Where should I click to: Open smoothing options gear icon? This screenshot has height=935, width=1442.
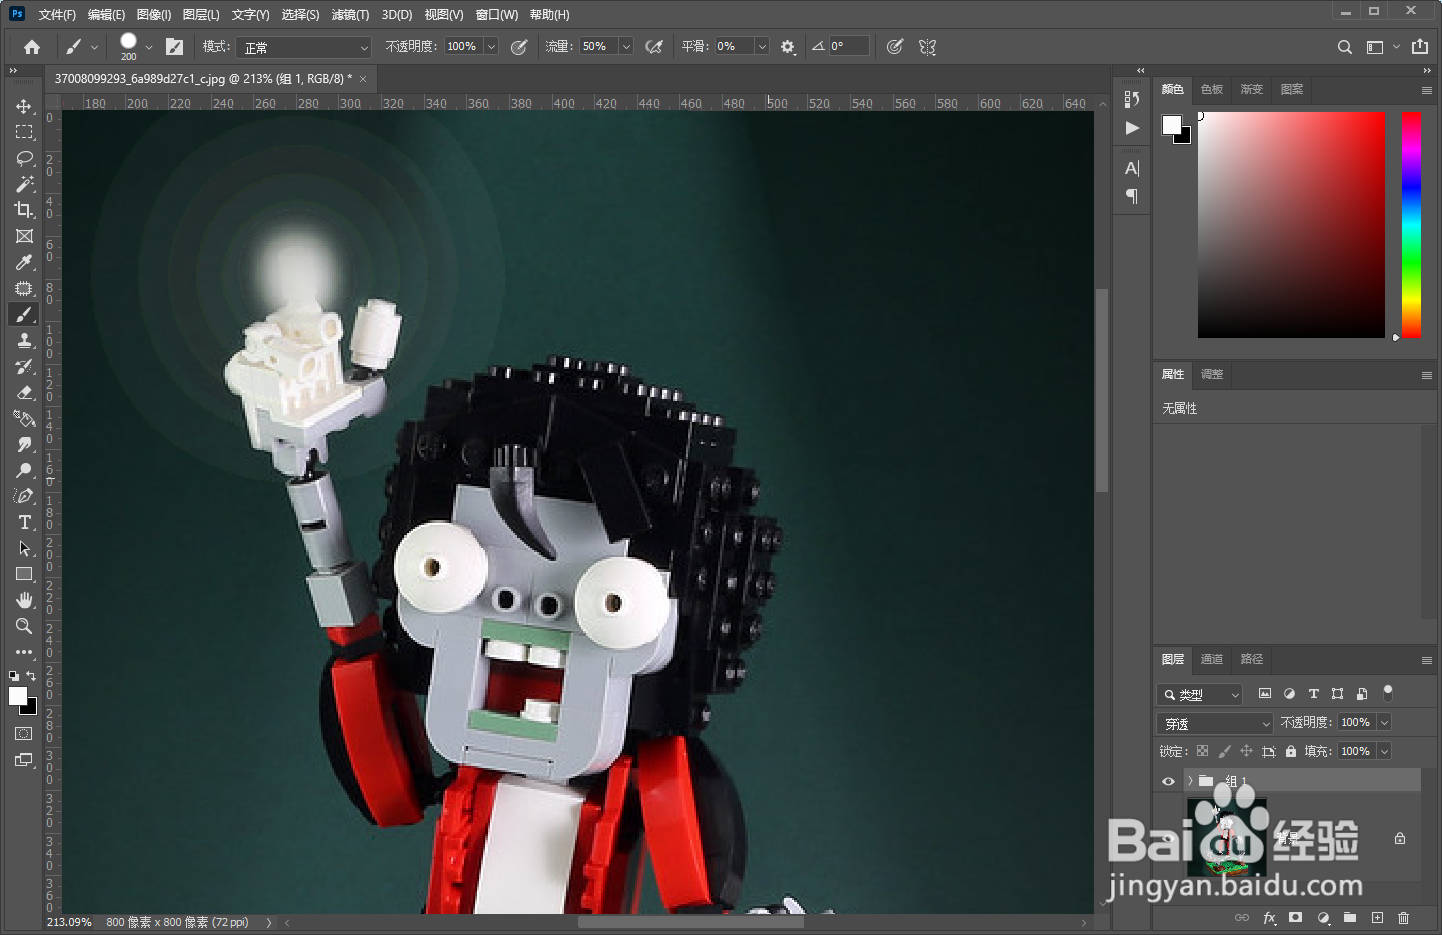click(x=788, y=47)
